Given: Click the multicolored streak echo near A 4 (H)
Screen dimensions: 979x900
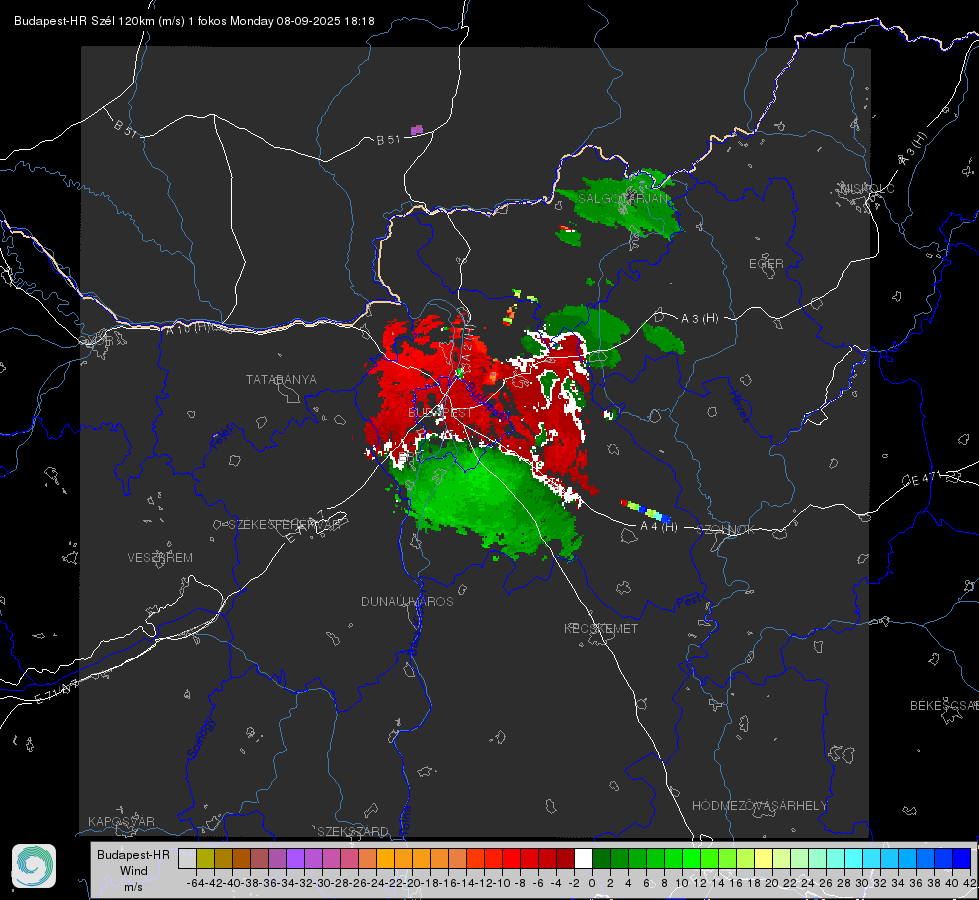Looking at the screenshot, I should click(x=646, y=511).
